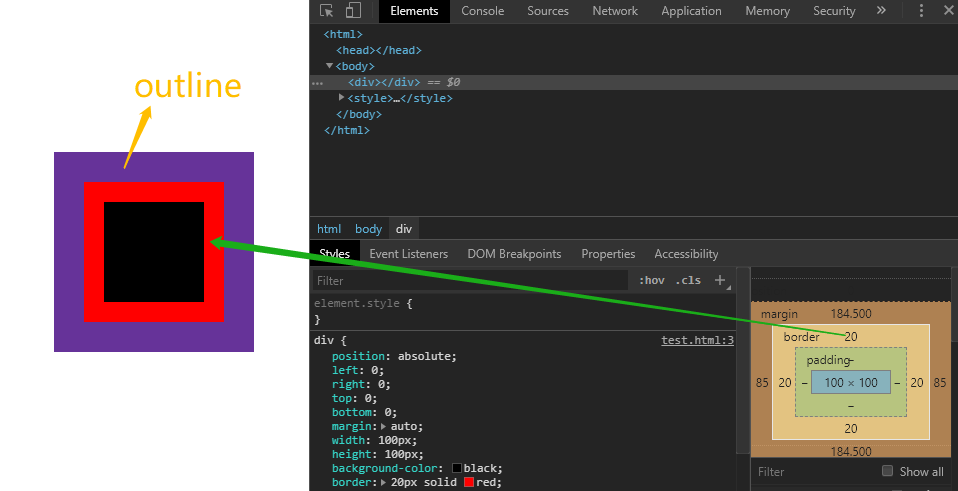Expand the style node in DOM tree
Image resolution: width=958 pixels, height=491 pixels.
[x=342, y=98]
